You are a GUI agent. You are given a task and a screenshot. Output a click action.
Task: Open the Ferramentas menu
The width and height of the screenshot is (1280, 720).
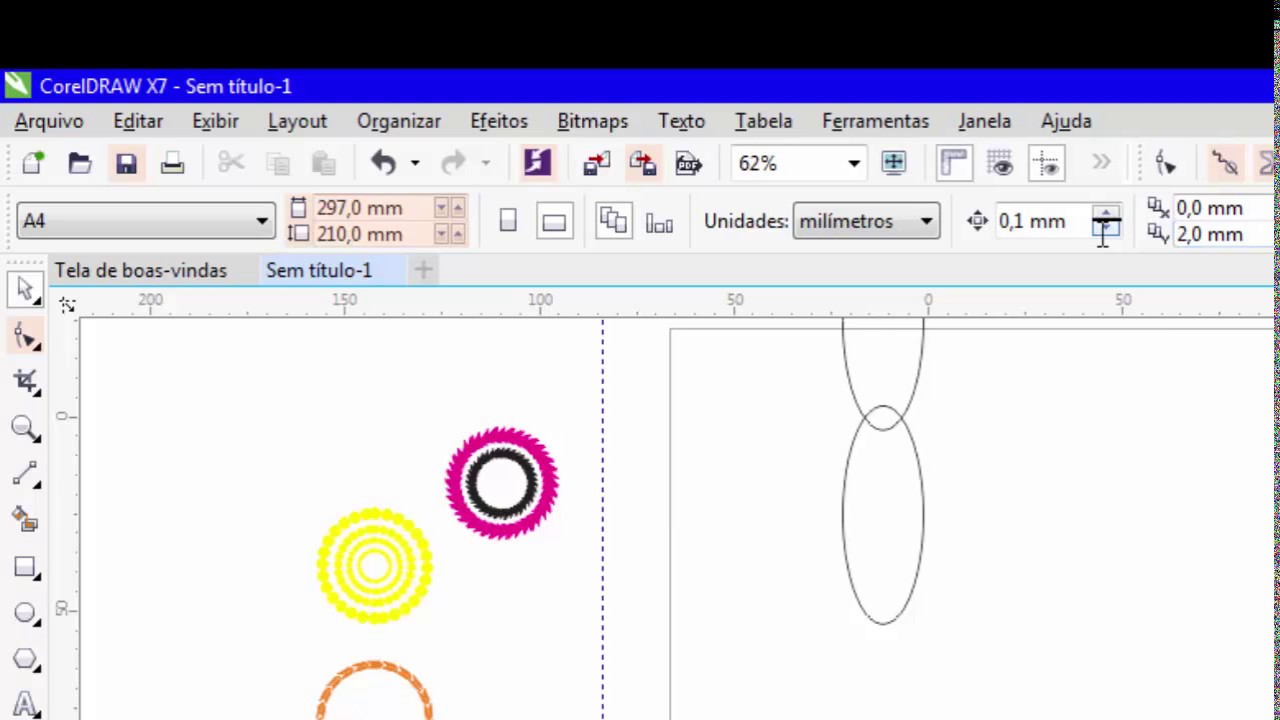pos(875,121)
